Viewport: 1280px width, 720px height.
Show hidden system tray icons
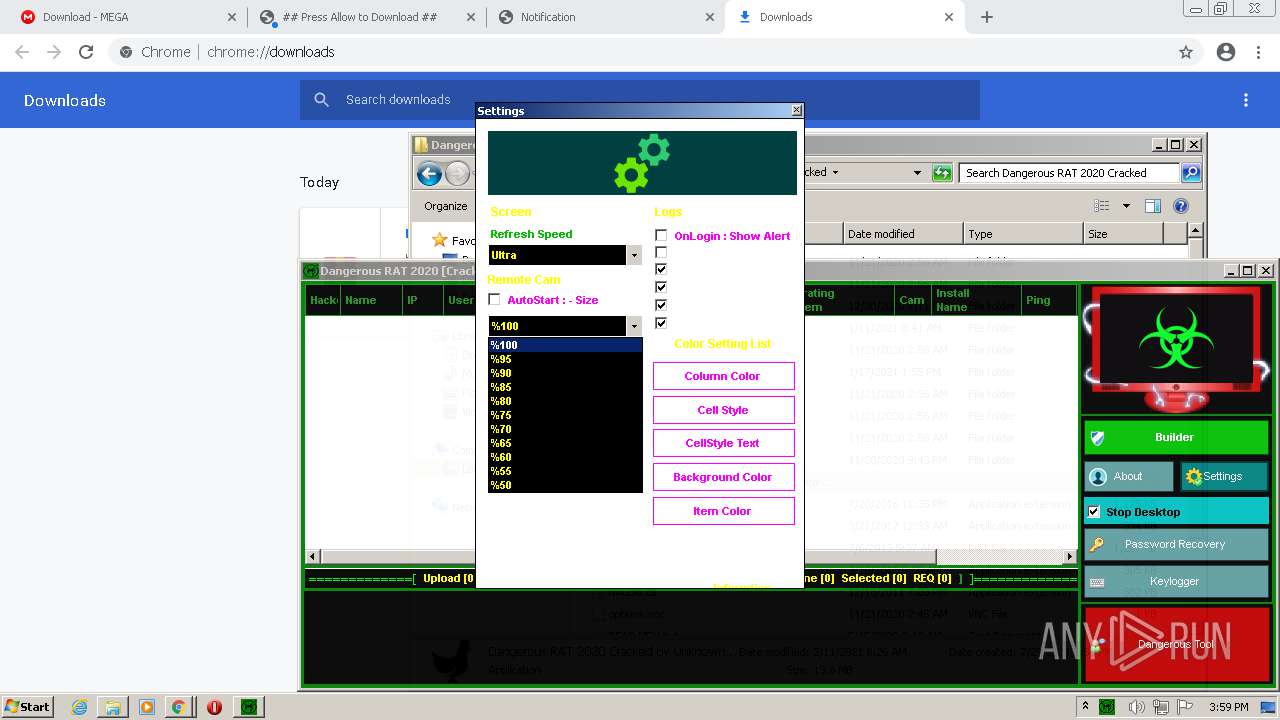1086,707
